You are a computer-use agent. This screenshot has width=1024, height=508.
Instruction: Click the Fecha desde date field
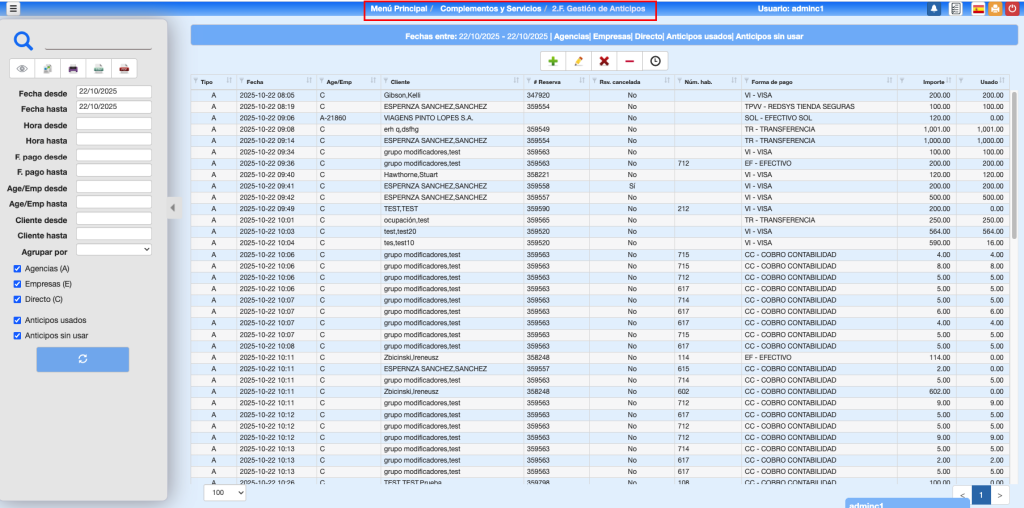coord(113,92)
